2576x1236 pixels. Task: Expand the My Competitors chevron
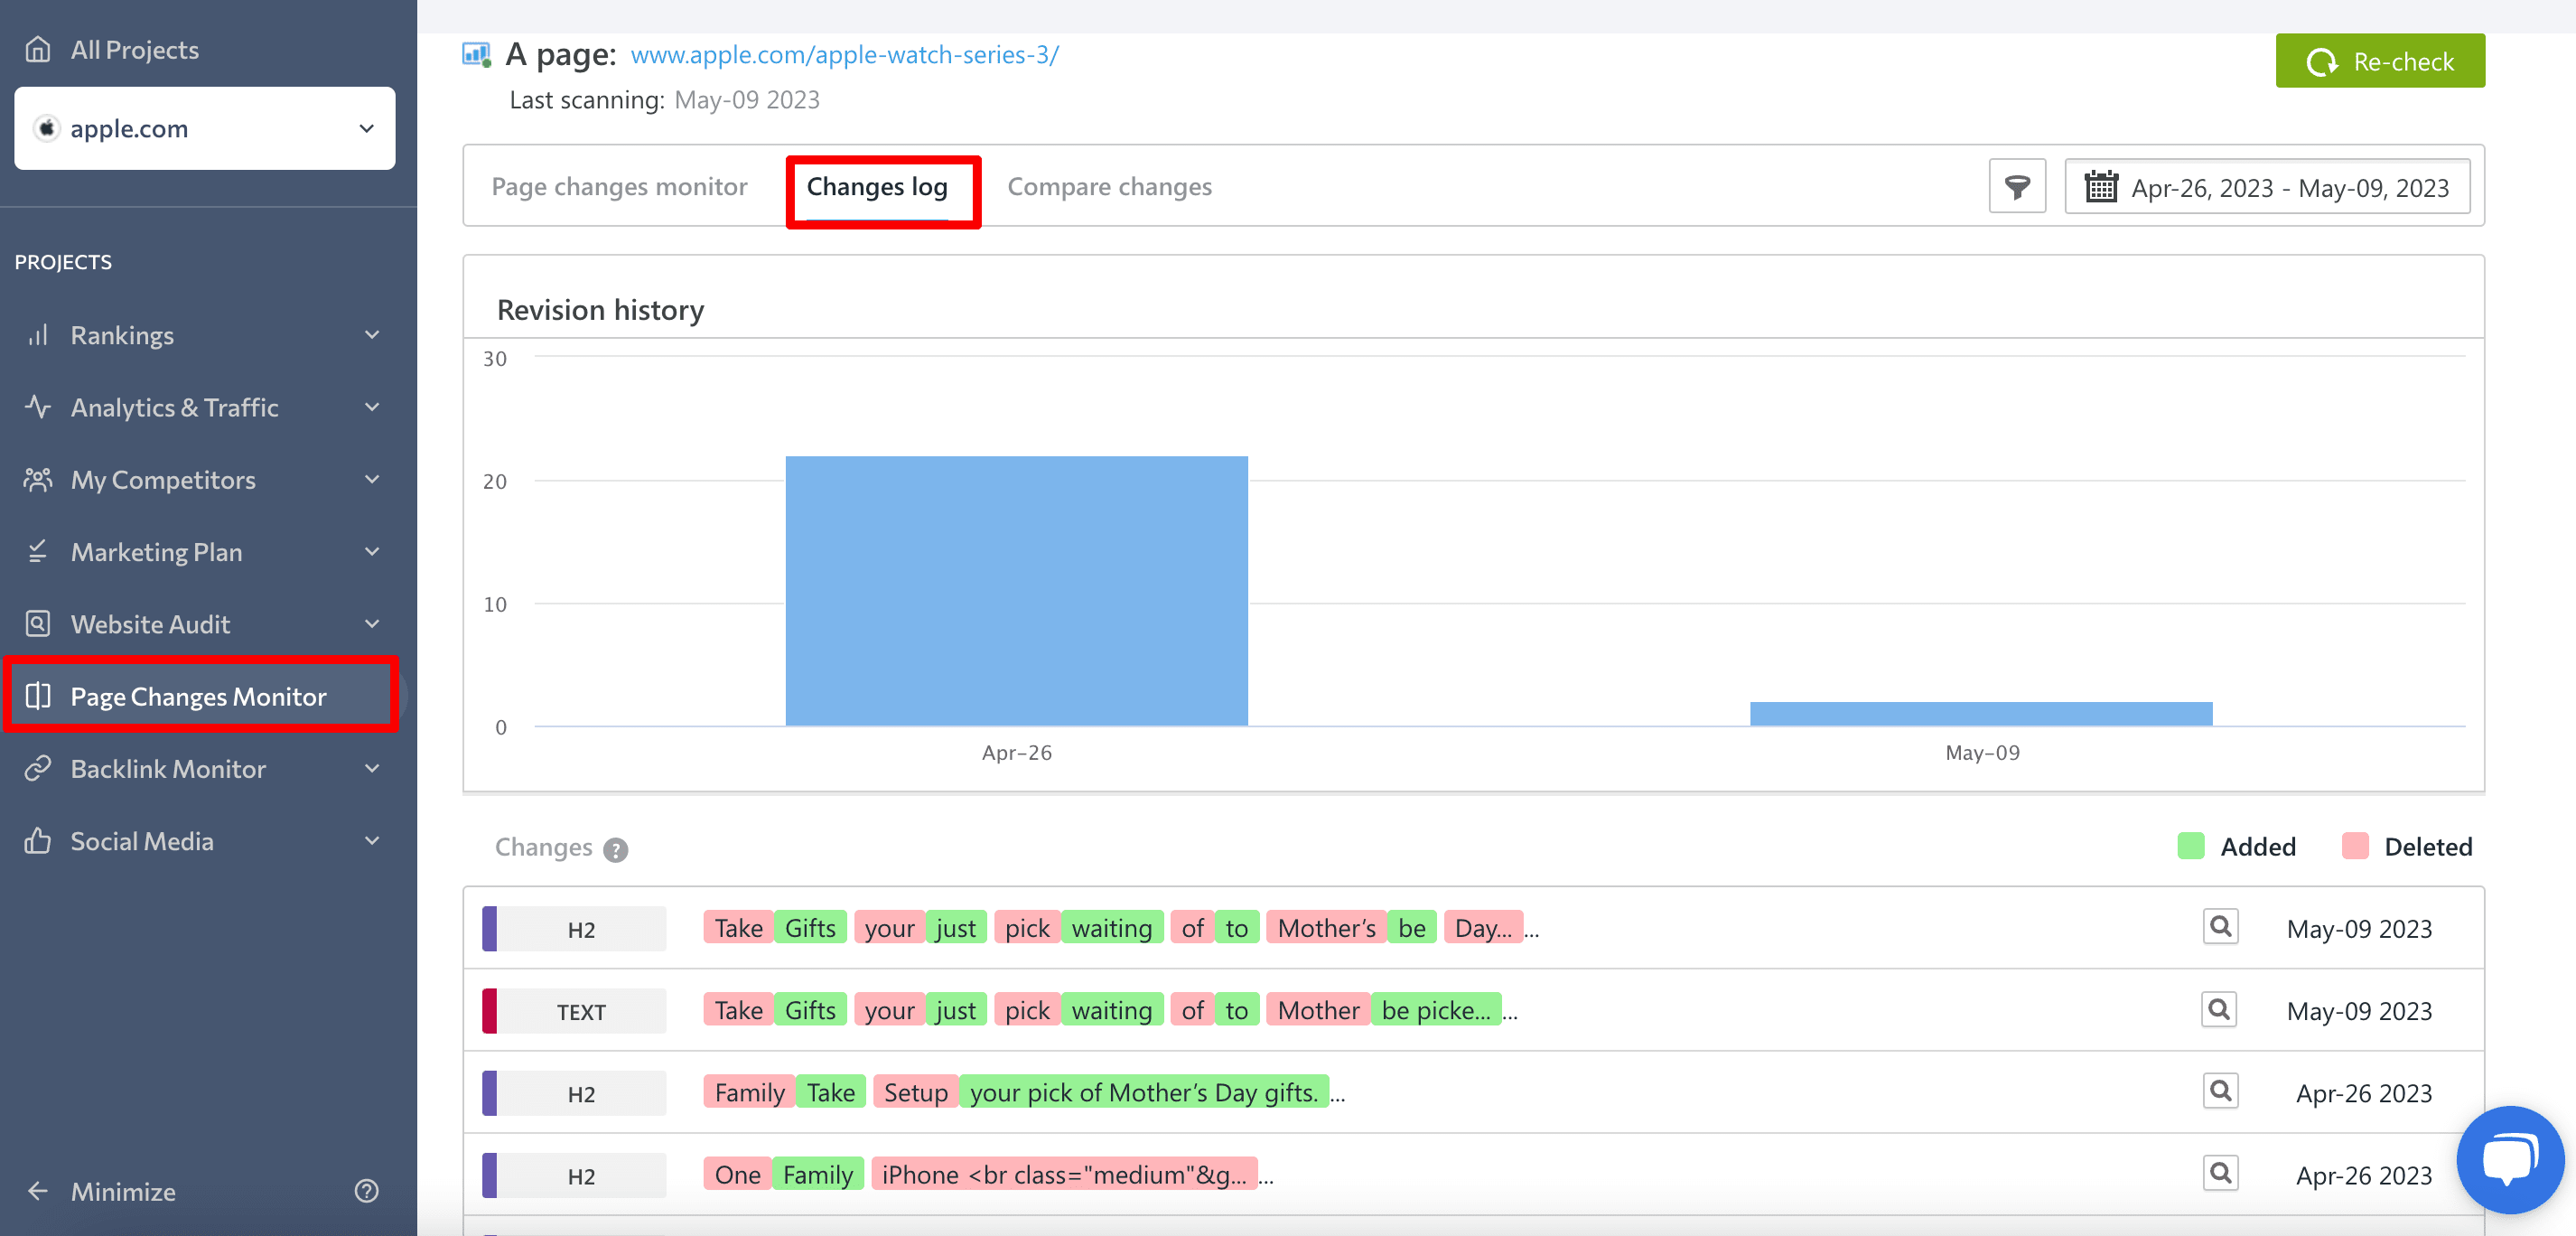(372, 480)
